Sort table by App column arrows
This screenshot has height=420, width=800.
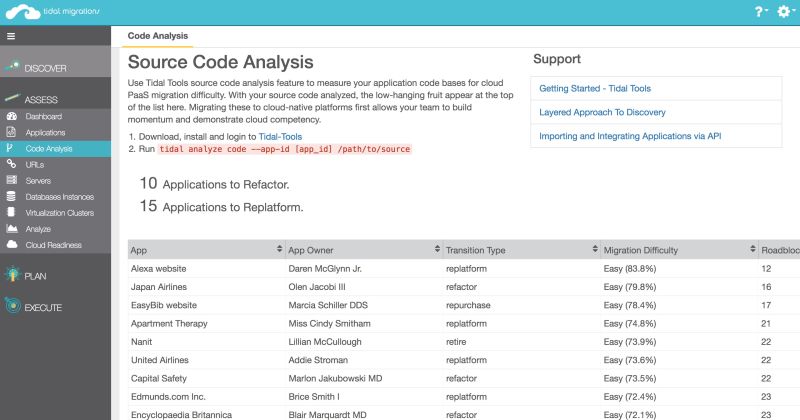pos(279,249)
